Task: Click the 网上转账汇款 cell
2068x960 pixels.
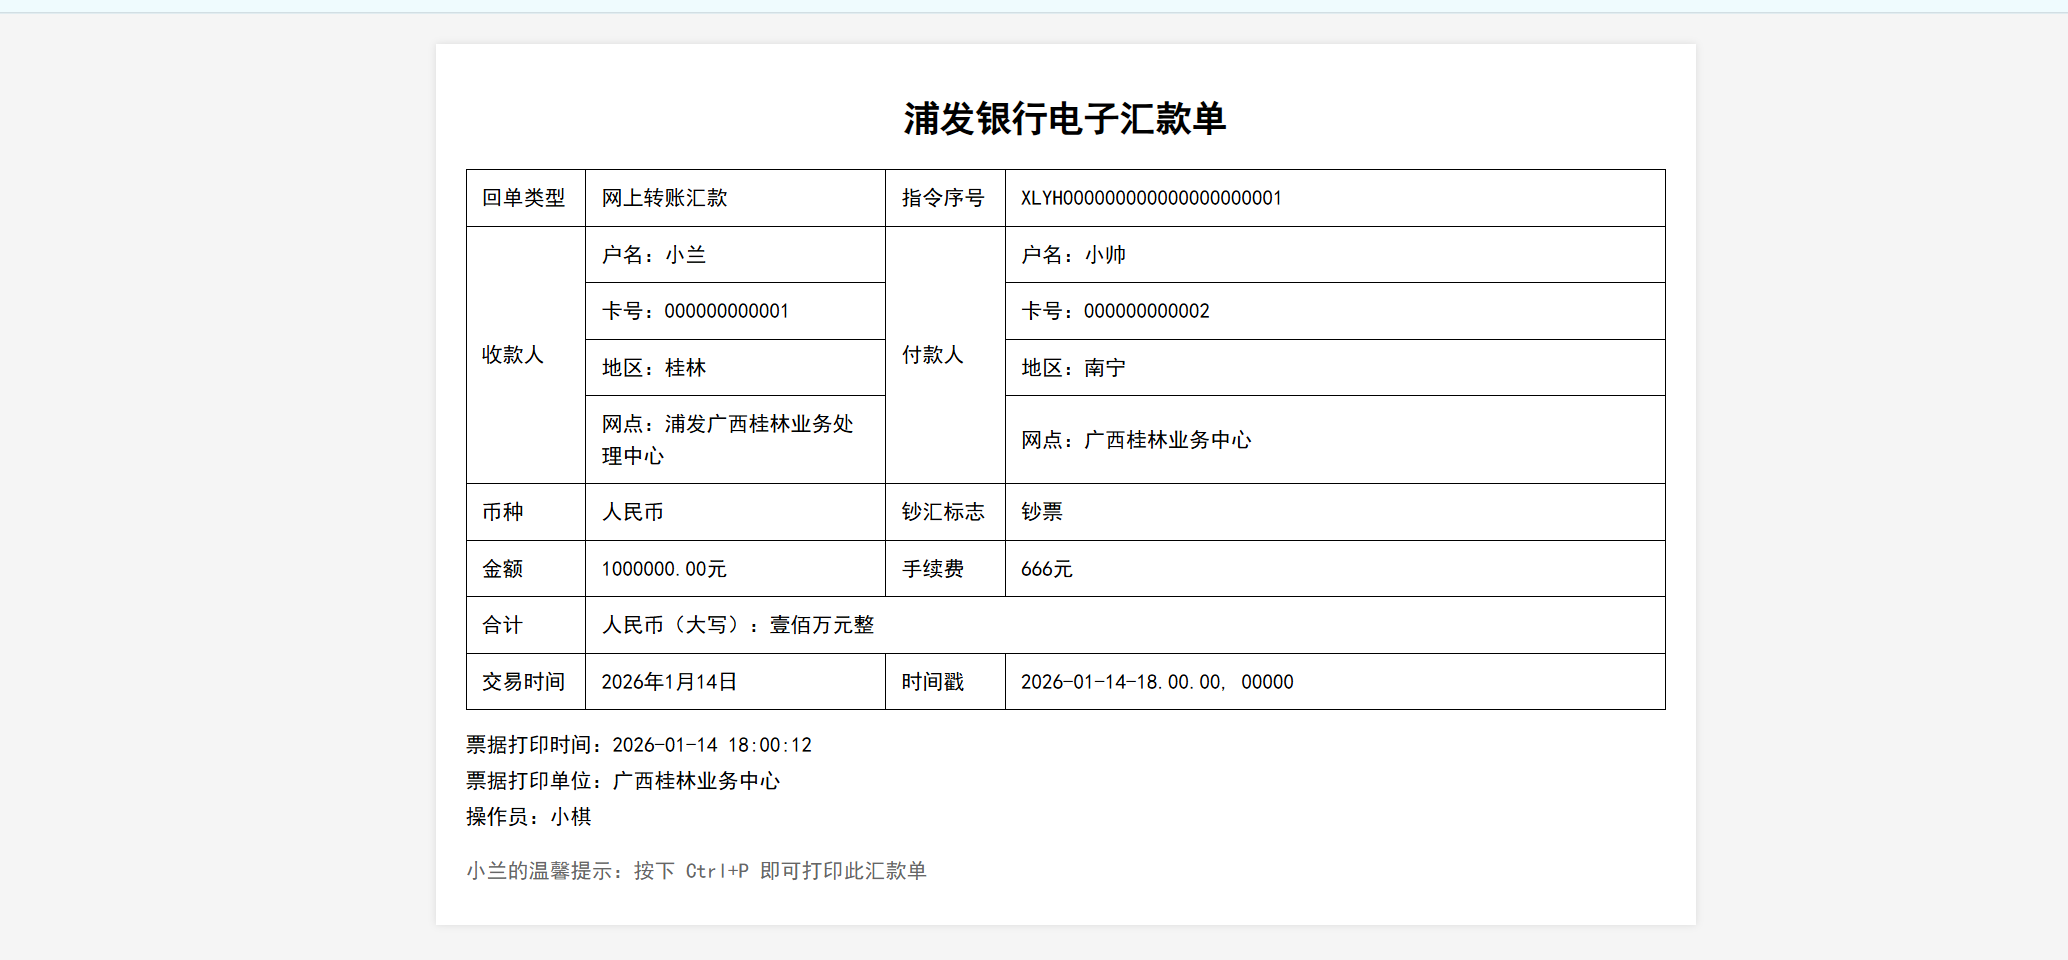Action: pyautogui.click(x=736, y=198)
